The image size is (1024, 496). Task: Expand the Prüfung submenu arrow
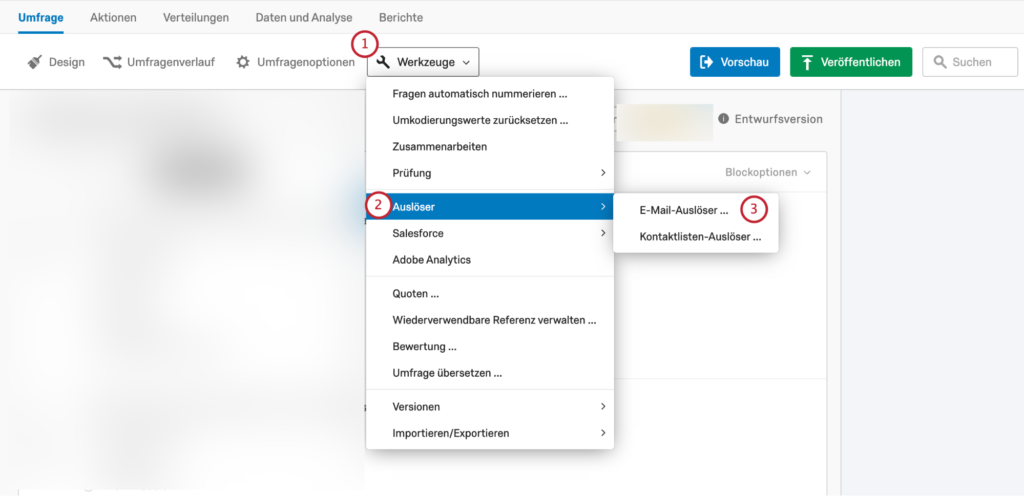(x=603, y=173)
